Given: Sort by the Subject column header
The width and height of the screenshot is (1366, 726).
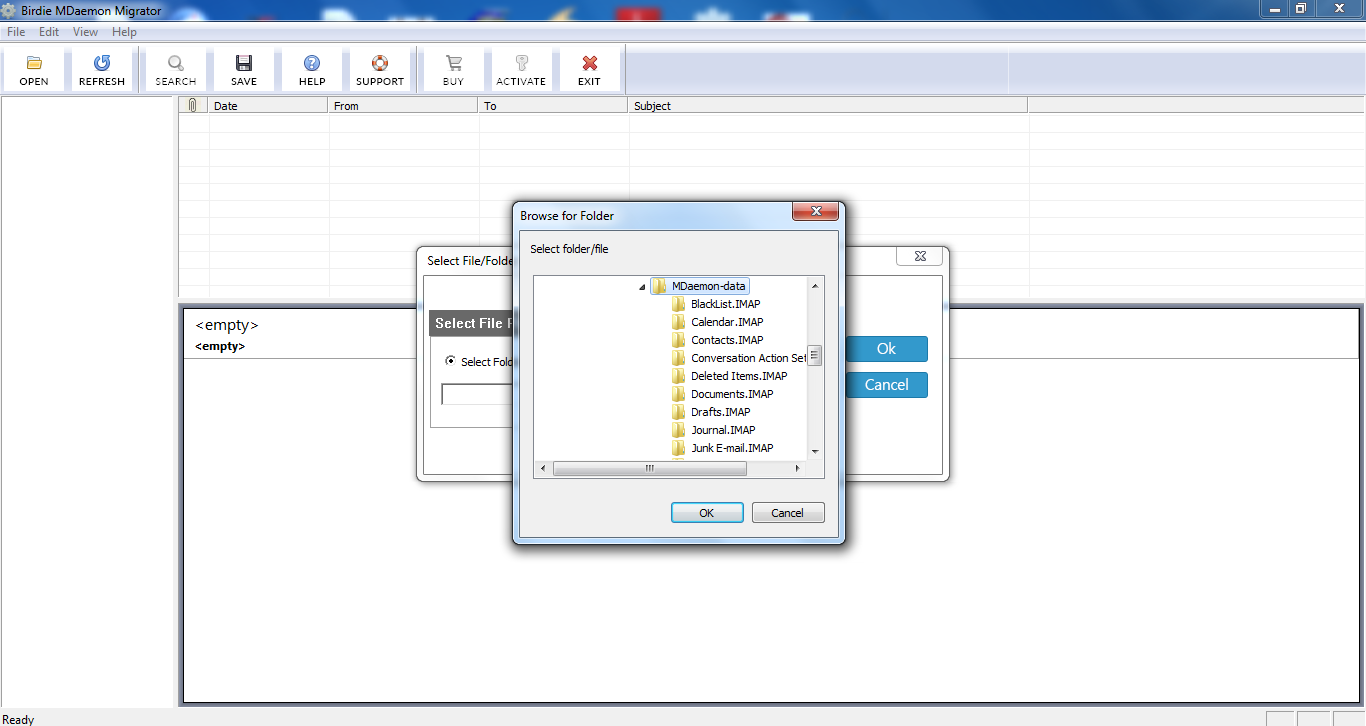Looking at the screenshot, I should click(x=829, y=105).
